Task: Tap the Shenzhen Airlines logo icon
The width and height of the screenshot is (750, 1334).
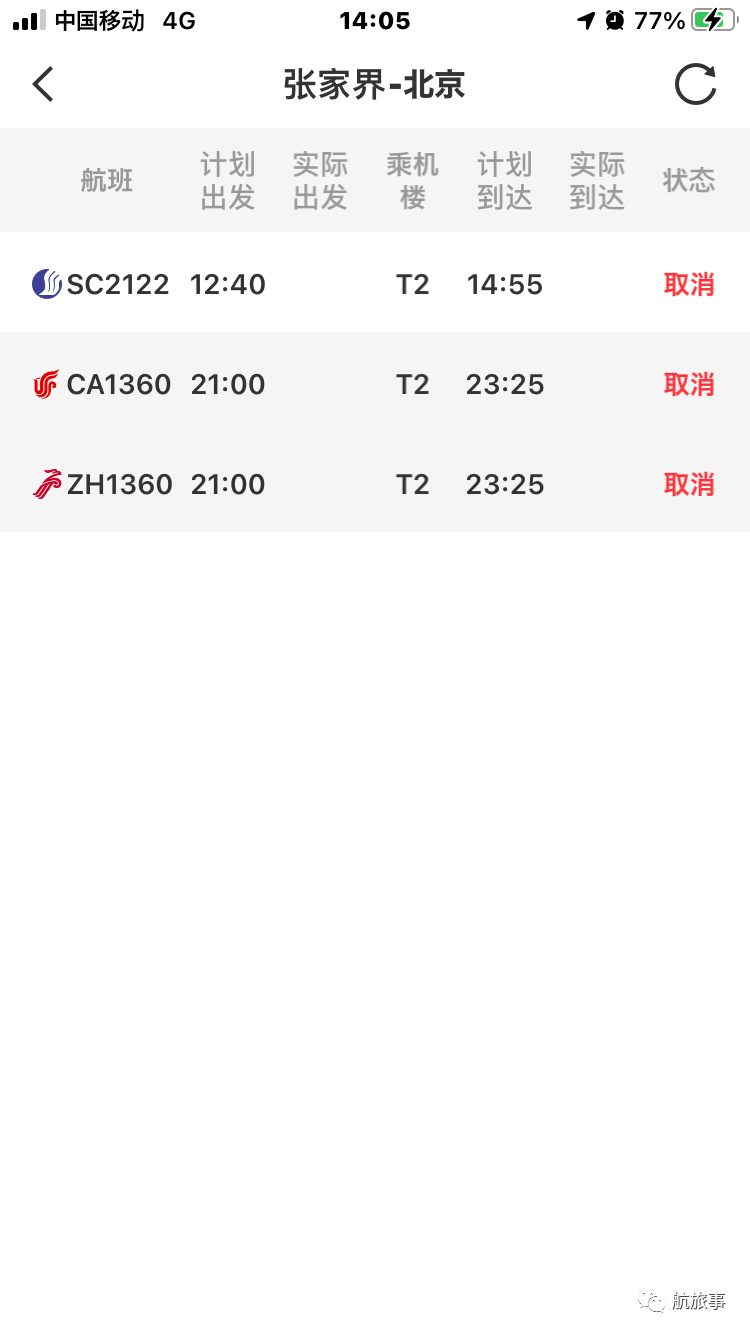Action: 46,484
